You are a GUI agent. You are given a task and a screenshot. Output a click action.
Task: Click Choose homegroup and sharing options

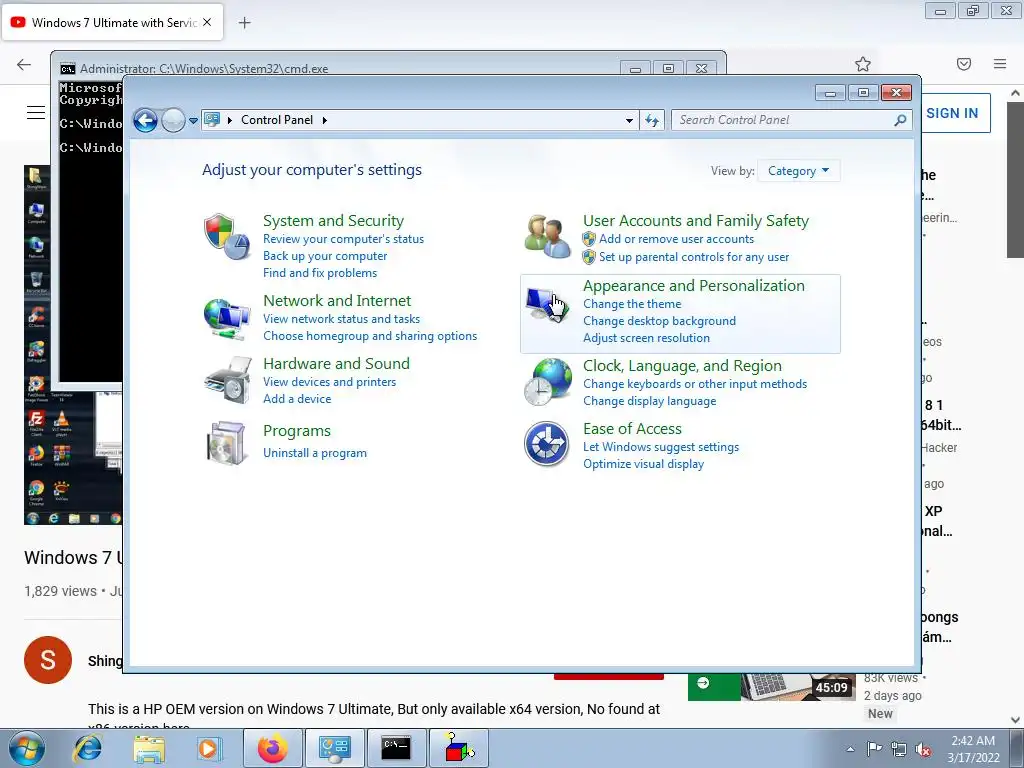click(370, 336)
